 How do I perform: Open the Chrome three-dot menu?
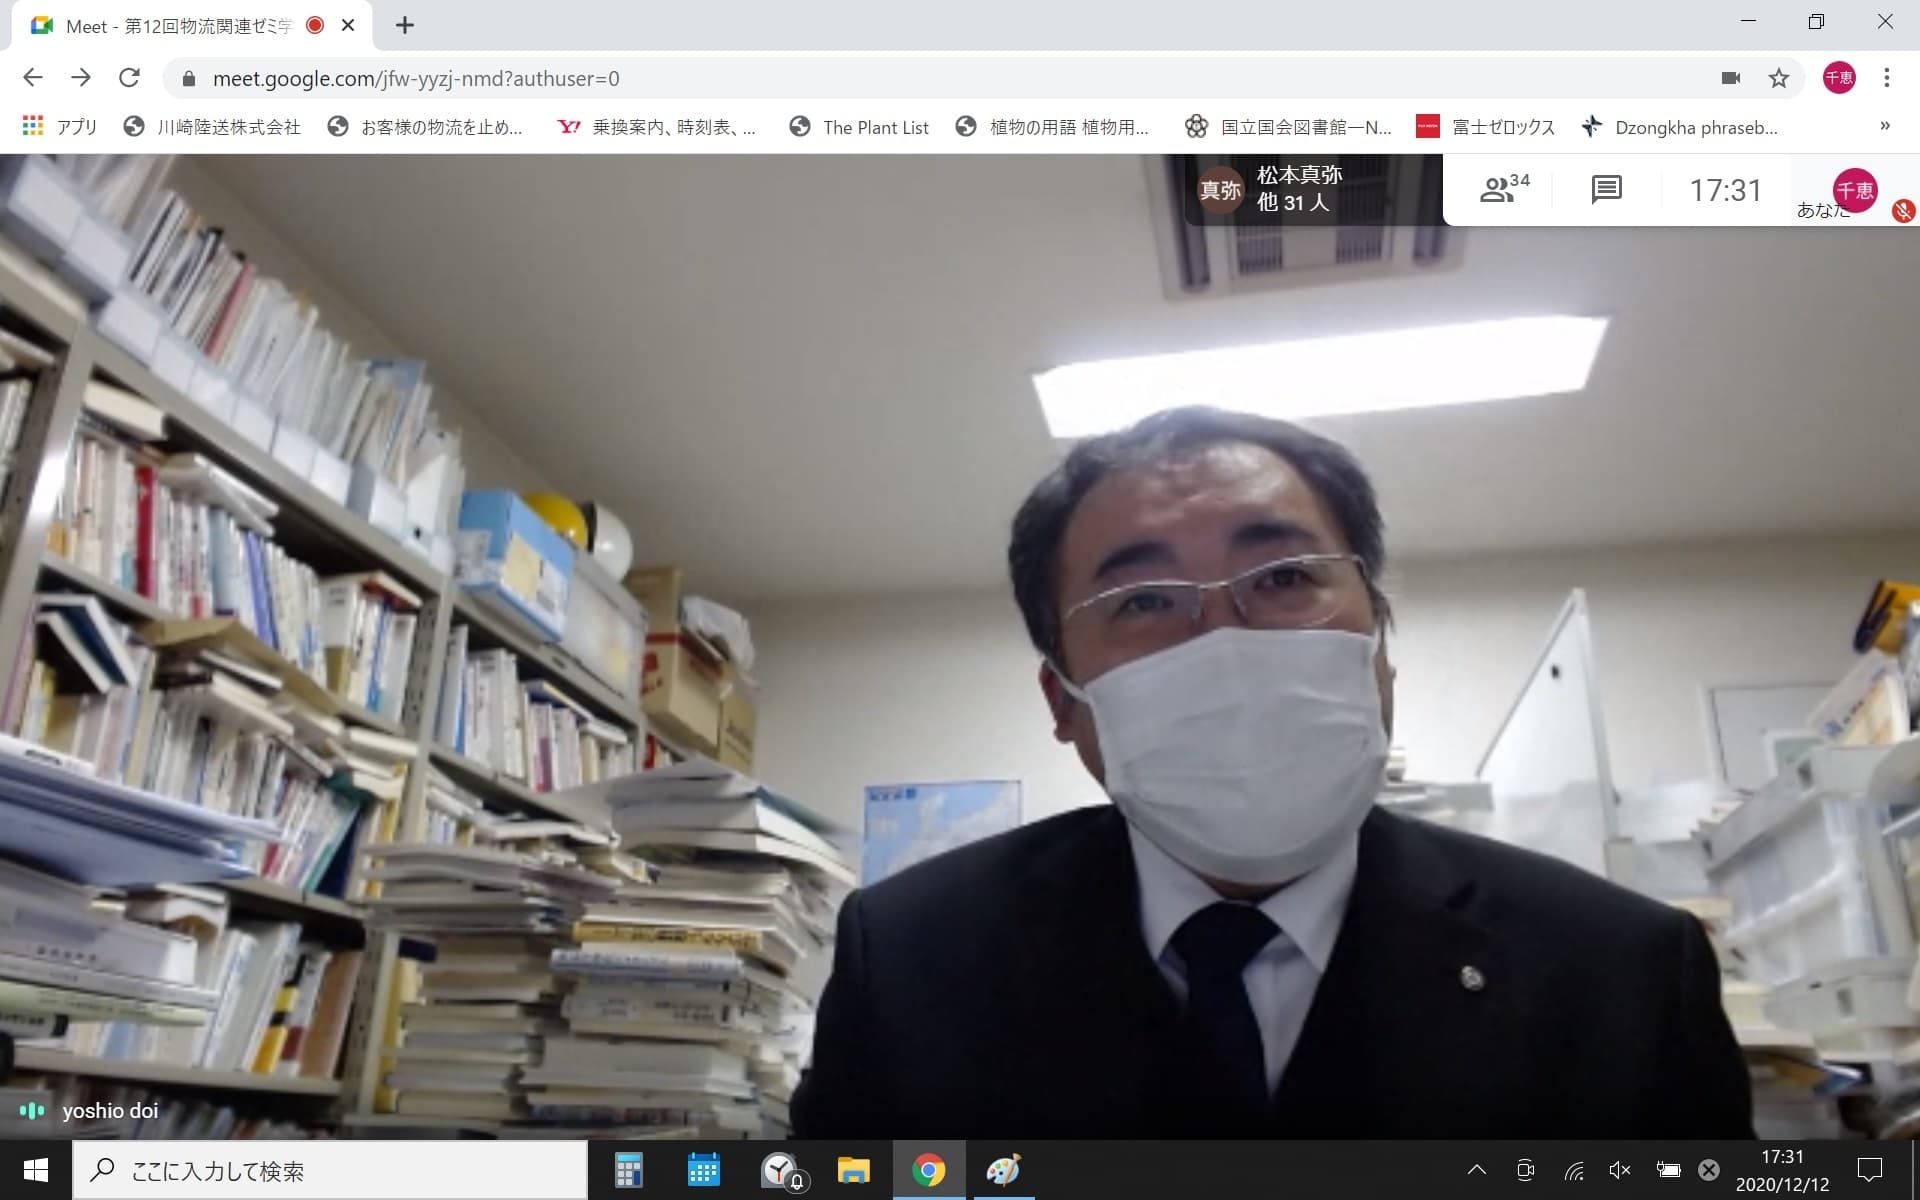click(x=1886, y=78)
